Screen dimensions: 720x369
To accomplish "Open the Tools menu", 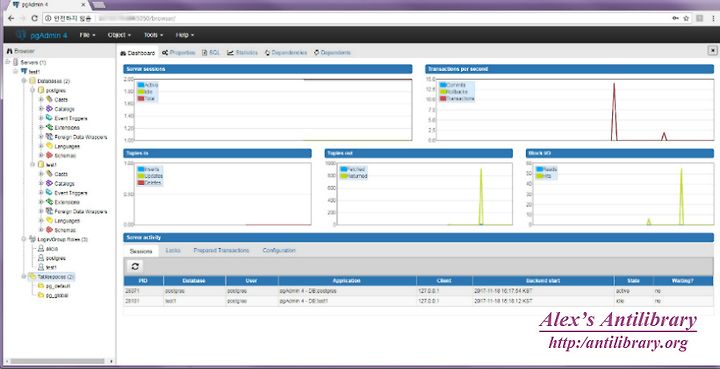I will coord(153,35).
